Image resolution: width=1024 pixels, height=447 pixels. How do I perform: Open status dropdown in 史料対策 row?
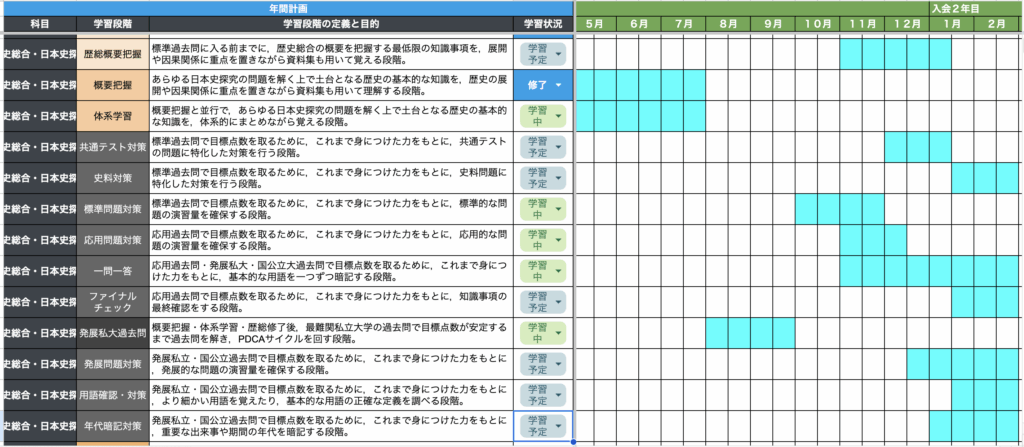[x=557, y=178]
